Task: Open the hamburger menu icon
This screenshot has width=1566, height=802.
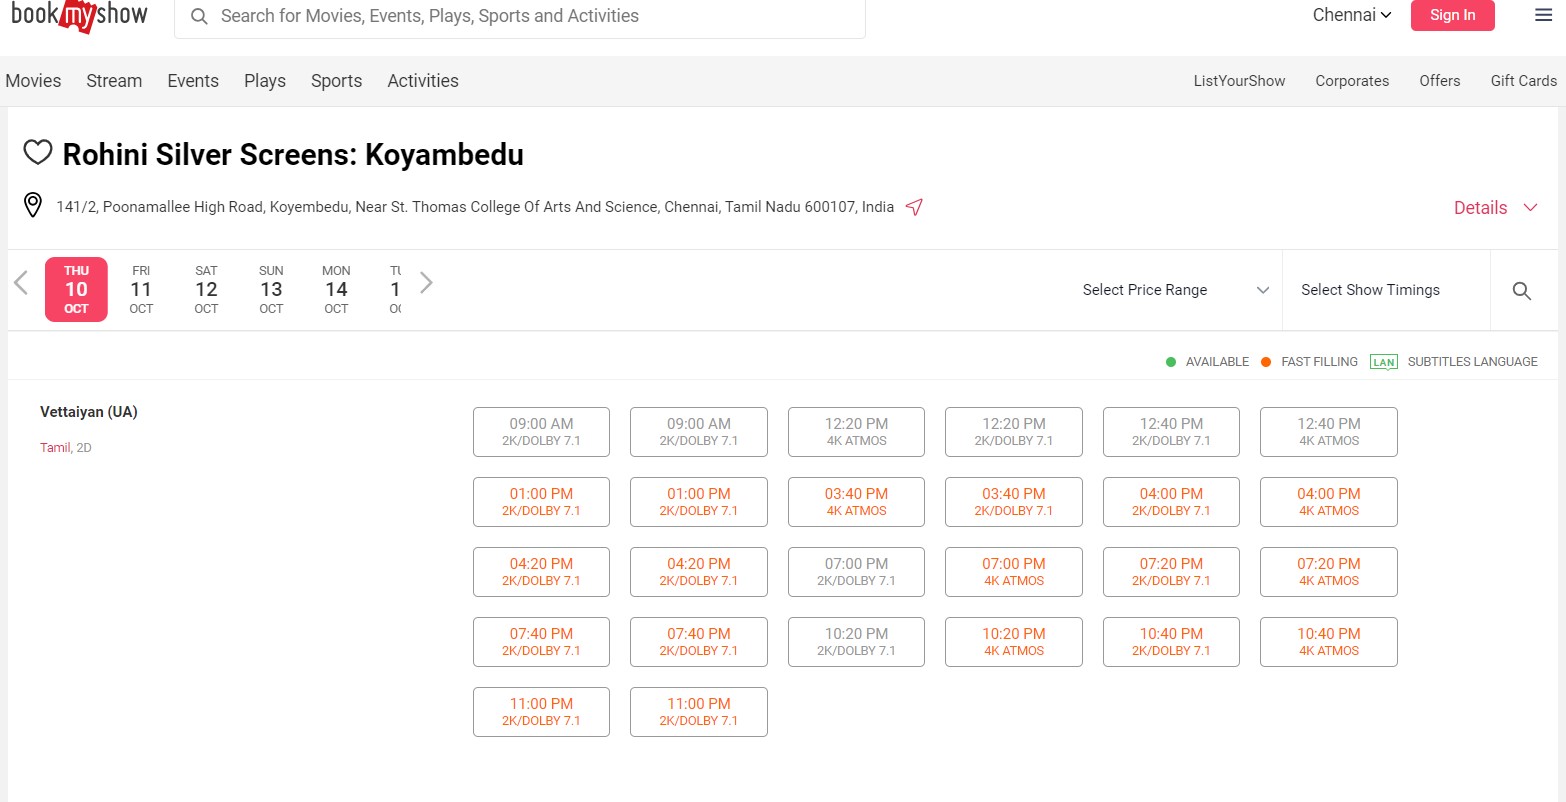Action: click(1543, 15)
